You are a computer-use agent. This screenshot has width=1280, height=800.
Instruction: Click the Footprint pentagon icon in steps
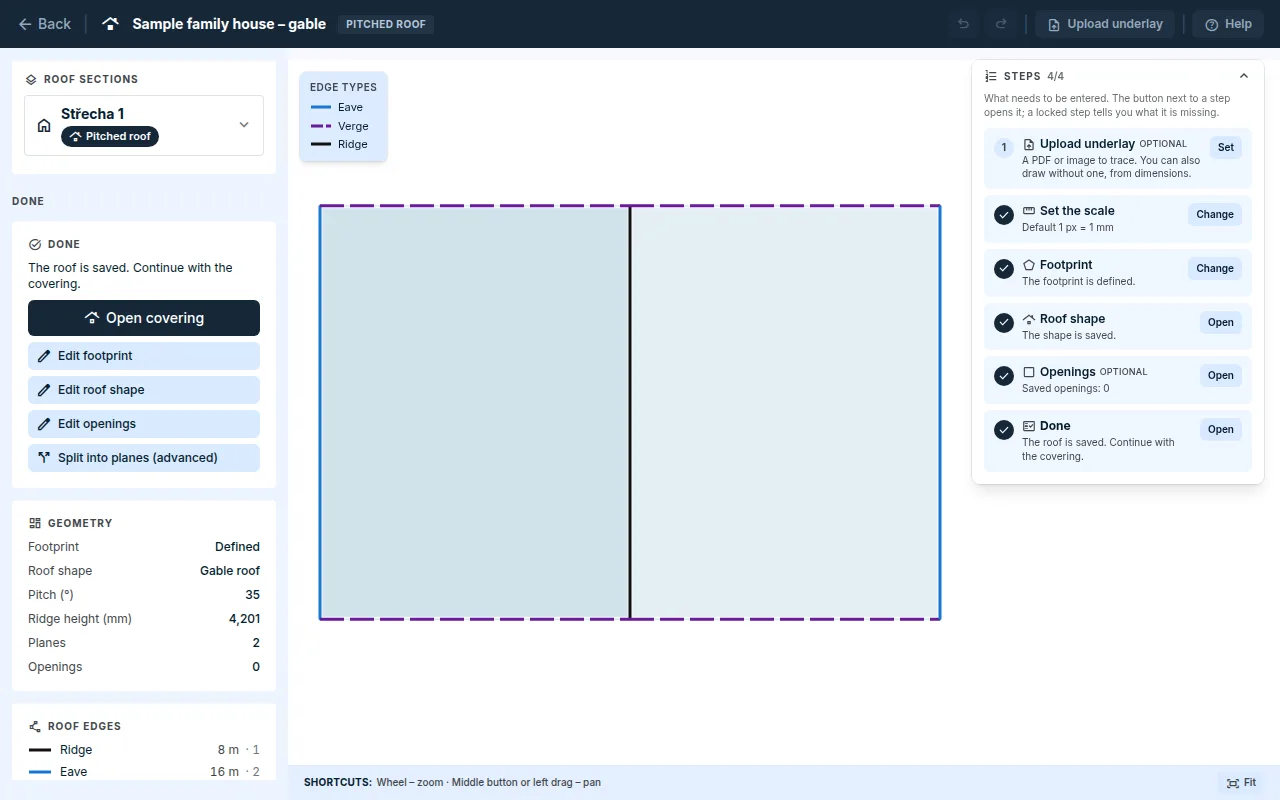click(x=1029, y=265)
